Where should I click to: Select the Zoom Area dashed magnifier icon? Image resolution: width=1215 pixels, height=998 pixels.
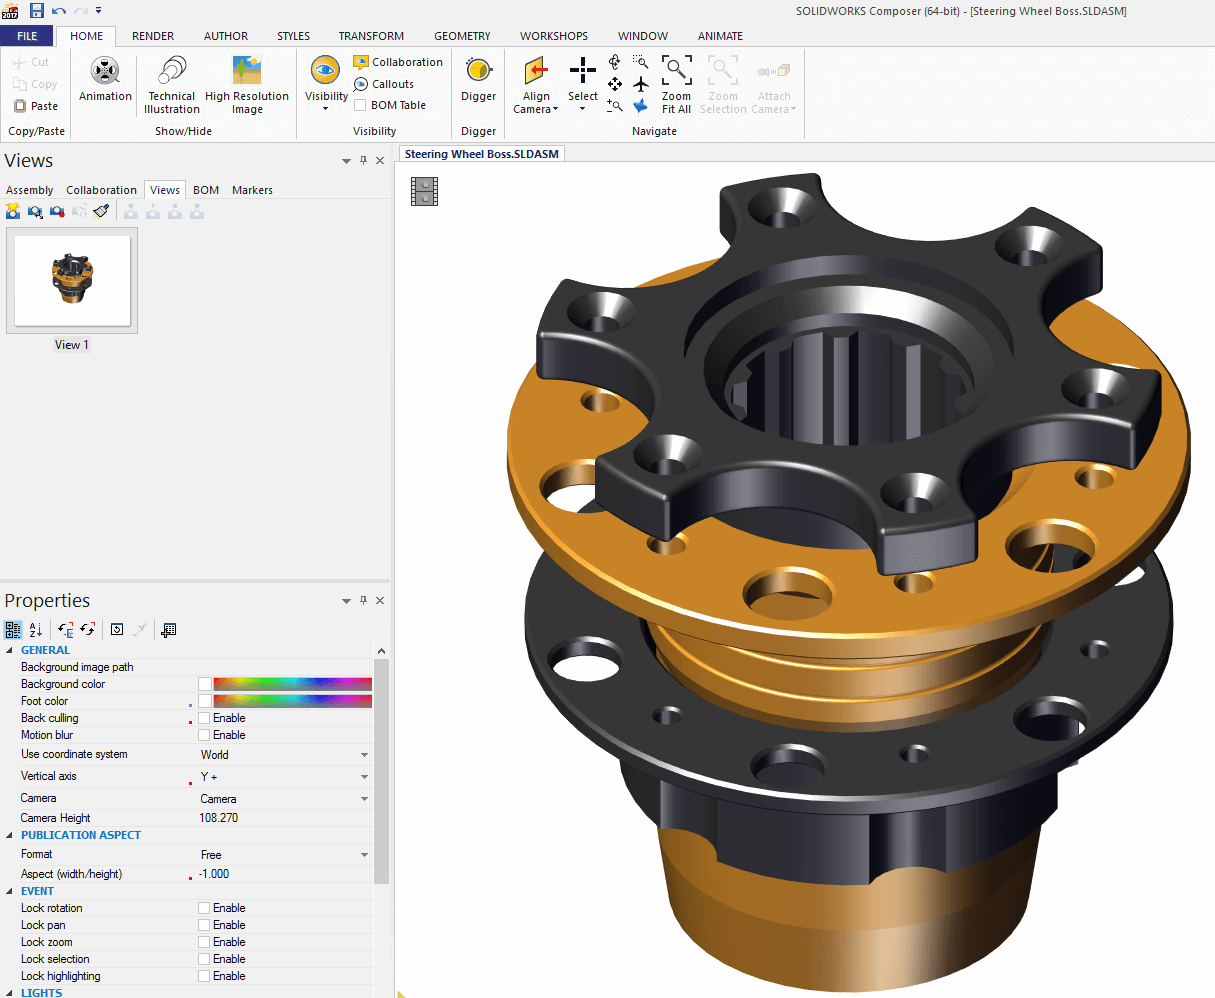[641, 62]
